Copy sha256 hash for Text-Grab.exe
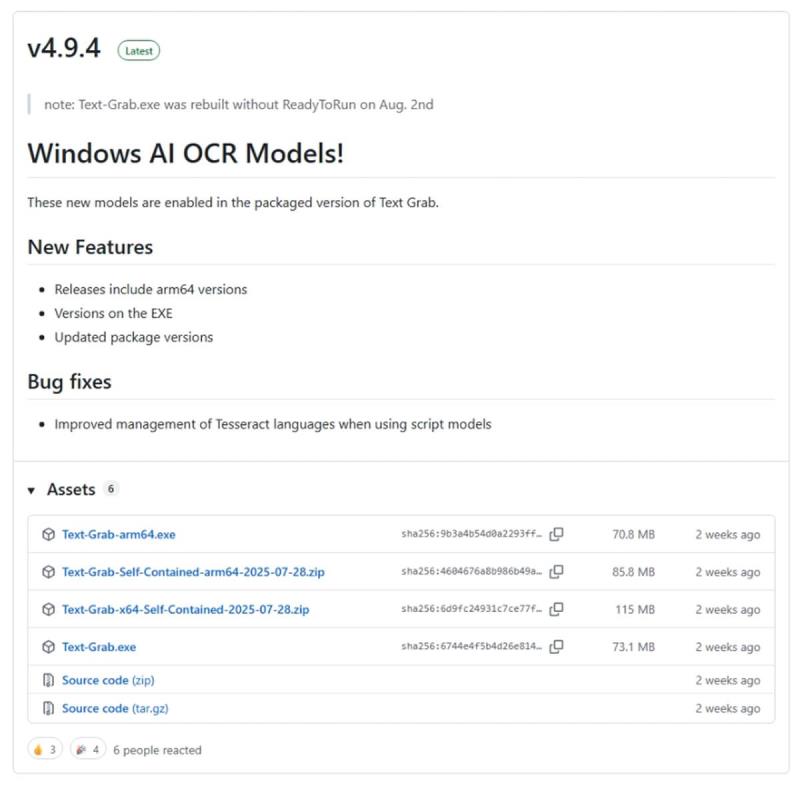The image size is (800, 788). [556, 647]
